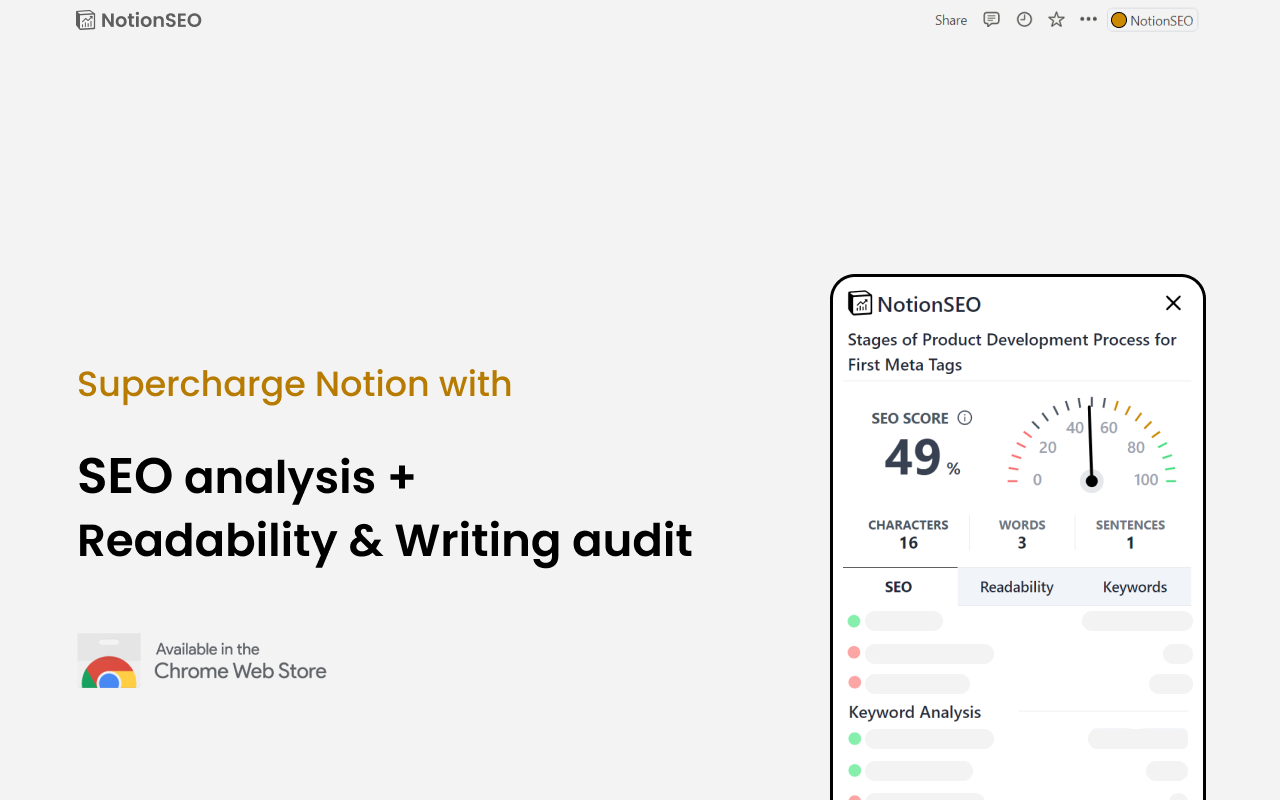The image size is (1280, 800).
Task: Click the red indicator on second SEO item
Action: click(854, 652)
